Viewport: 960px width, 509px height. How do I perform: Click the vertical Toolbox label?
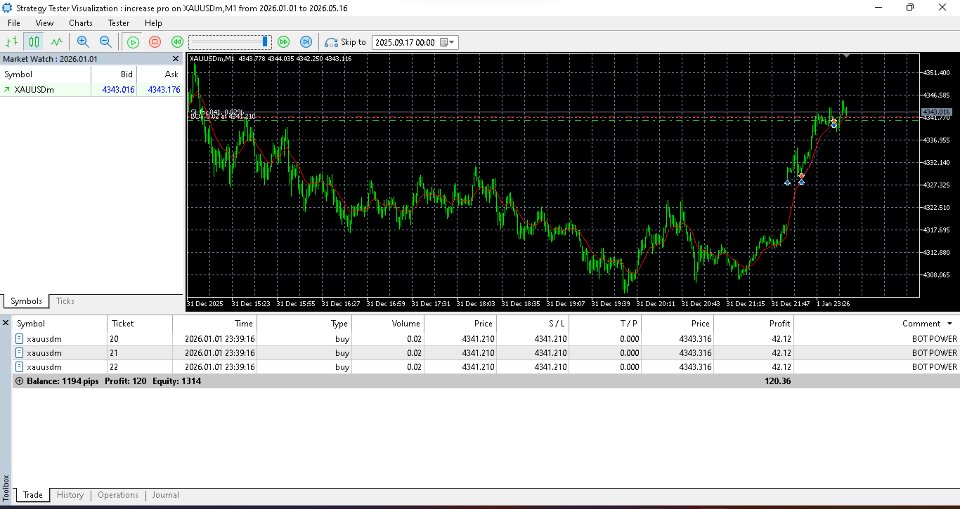[x=6, y=488]
